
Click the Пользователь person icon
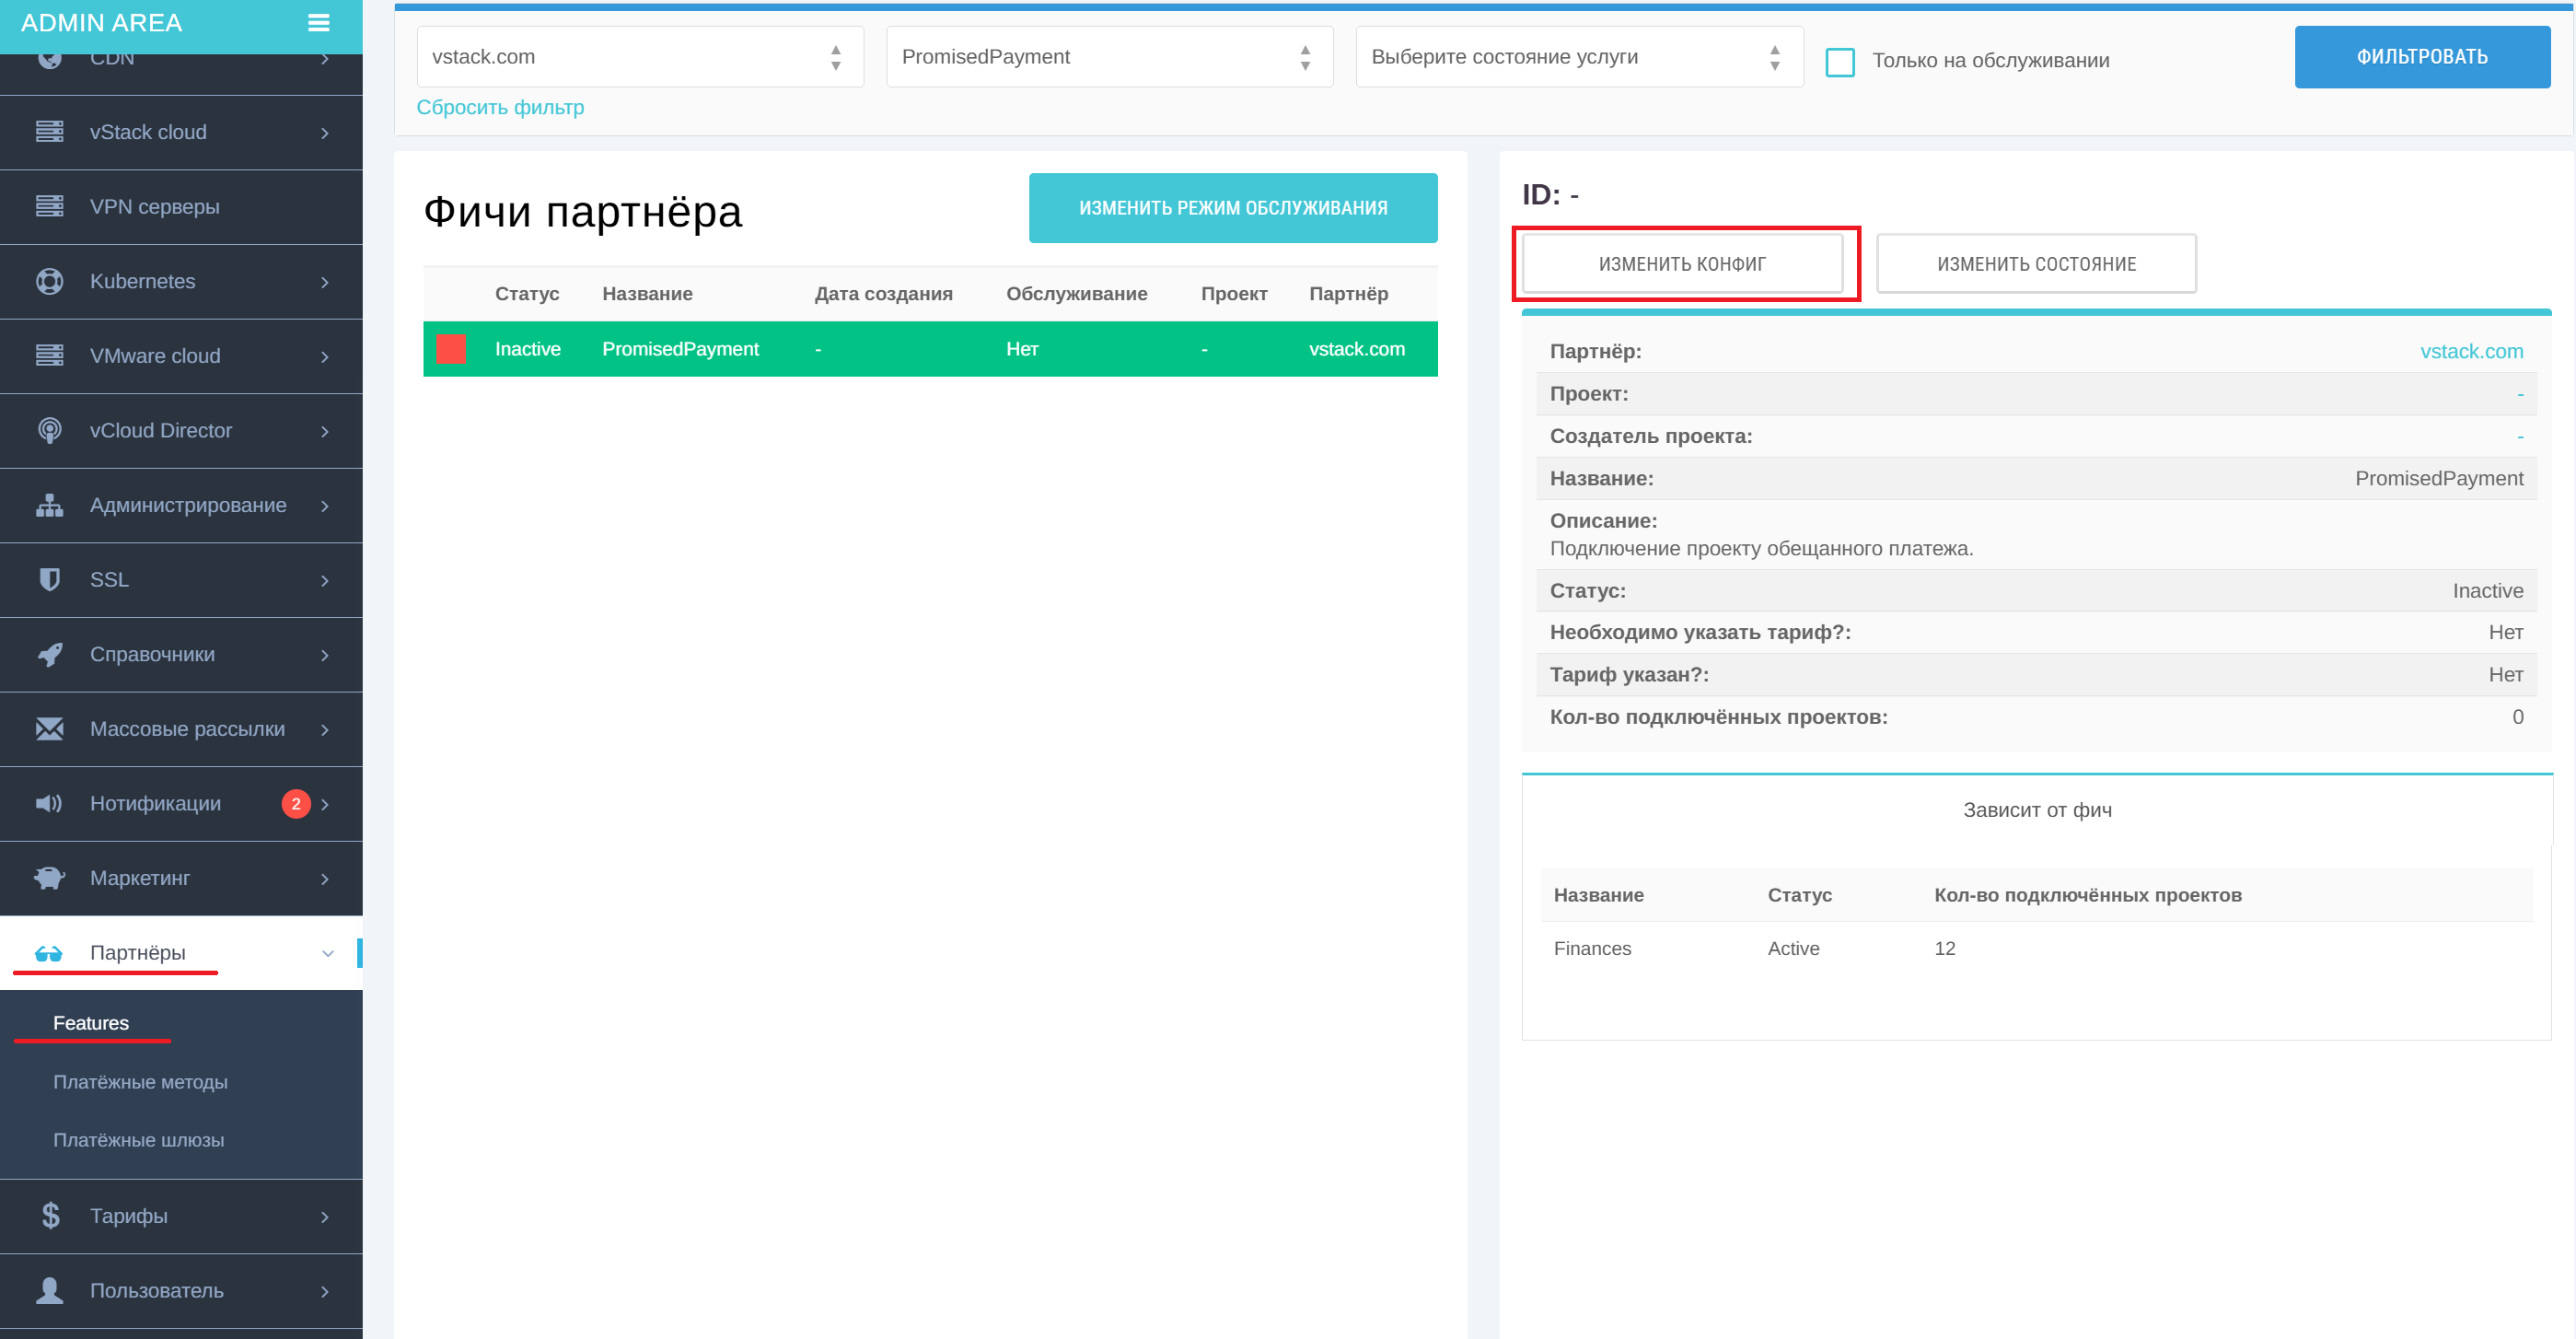coord(49,1291)
